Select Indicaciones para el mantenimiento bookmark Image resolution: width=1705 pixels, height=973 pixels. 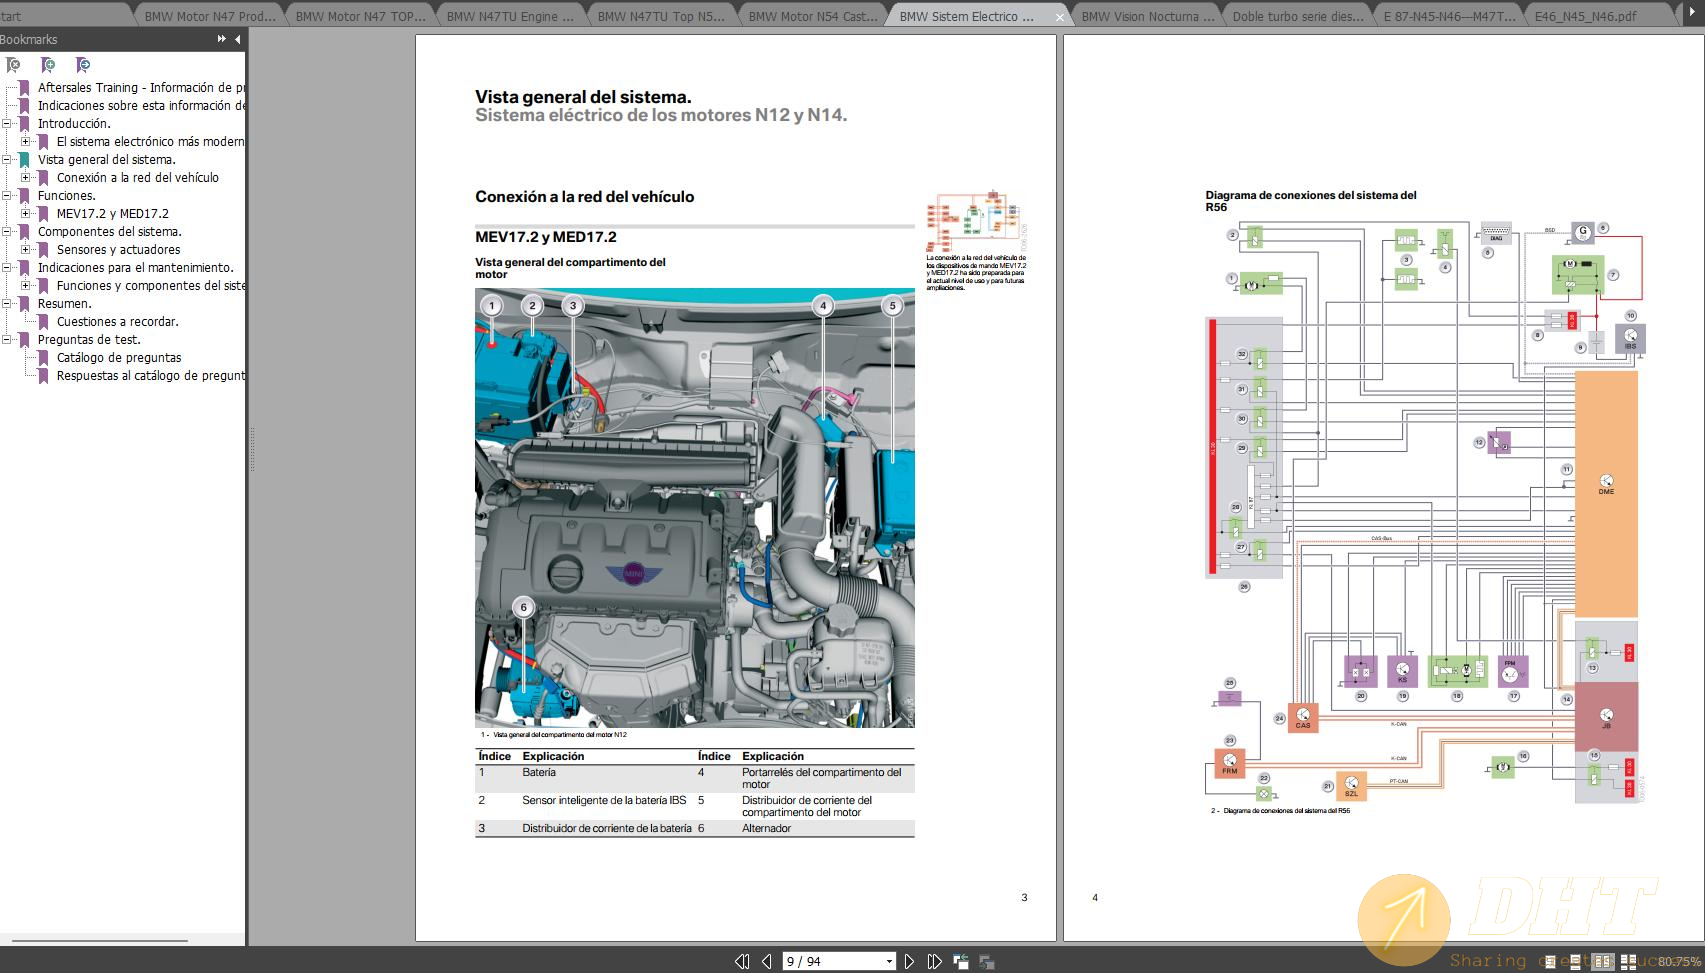click(x=135, y=268)
